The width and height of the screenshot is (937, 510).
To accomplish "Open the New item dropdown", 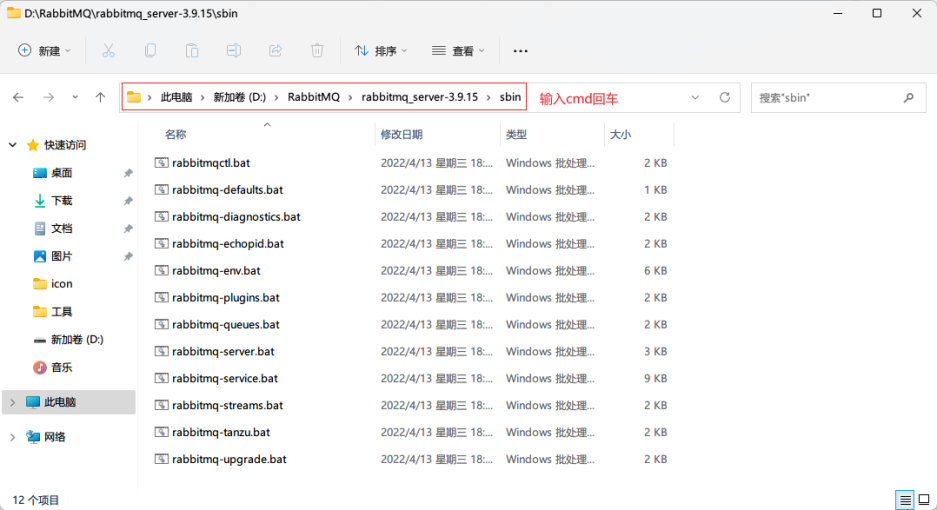I will point(45,50).
